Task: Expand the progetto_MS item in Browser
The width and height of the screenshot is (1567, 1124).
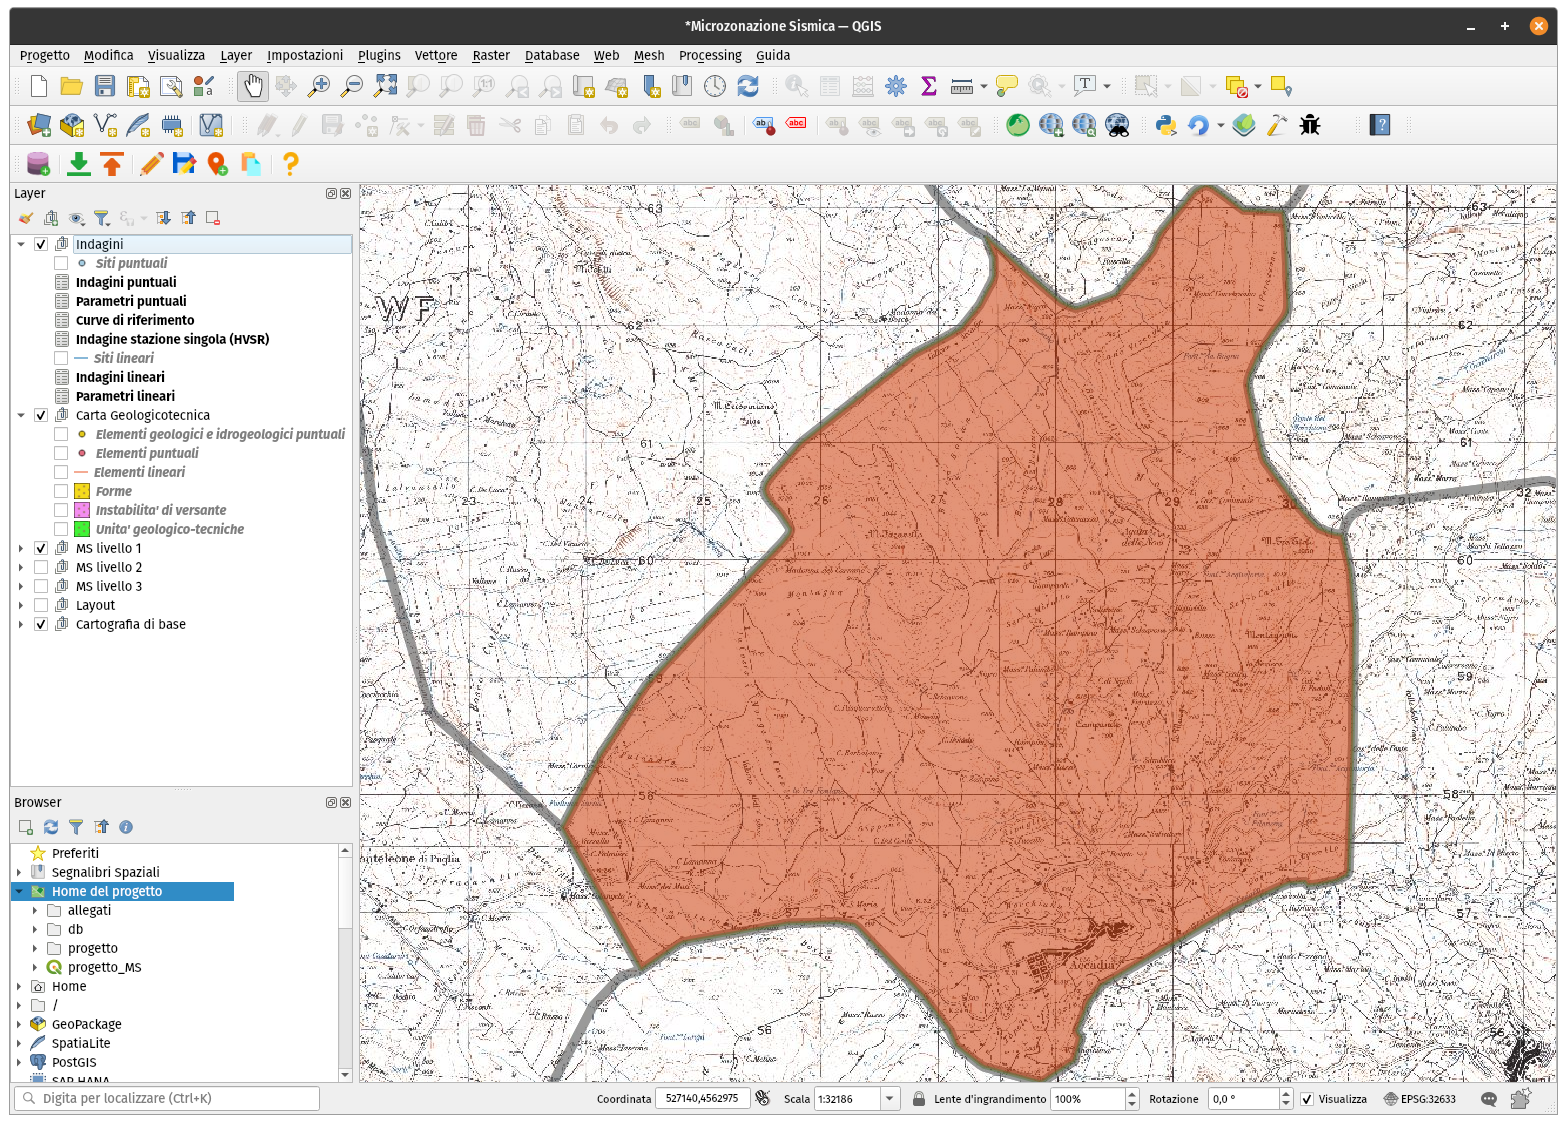Action: coord(35,967)
